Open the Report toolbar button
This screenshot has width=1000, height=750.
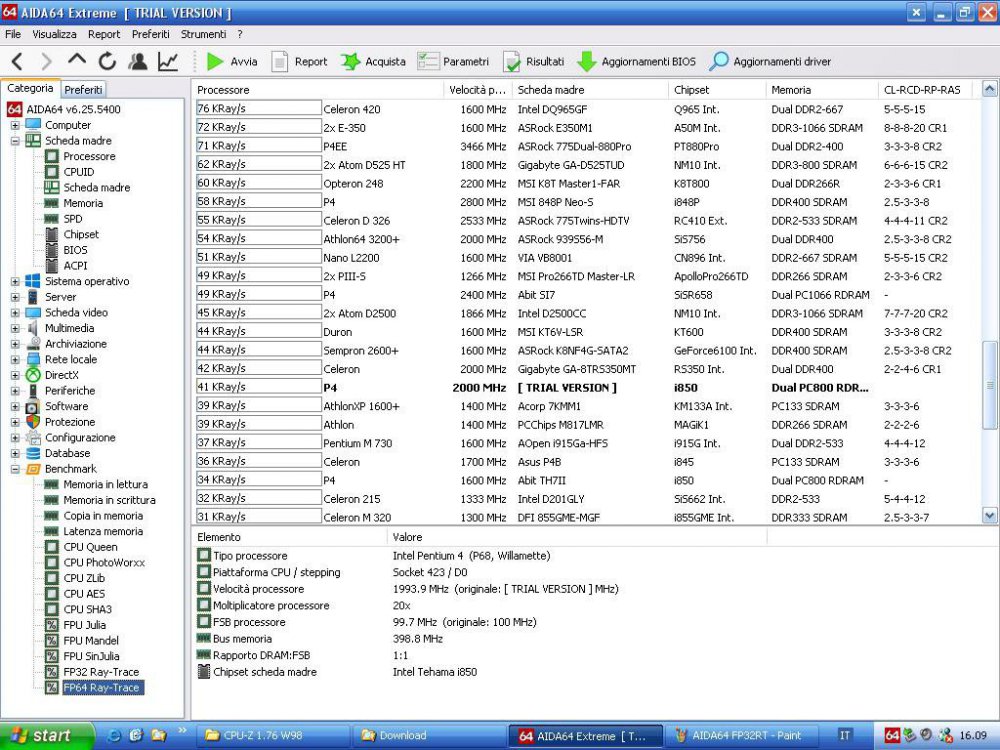click(299, 62)
